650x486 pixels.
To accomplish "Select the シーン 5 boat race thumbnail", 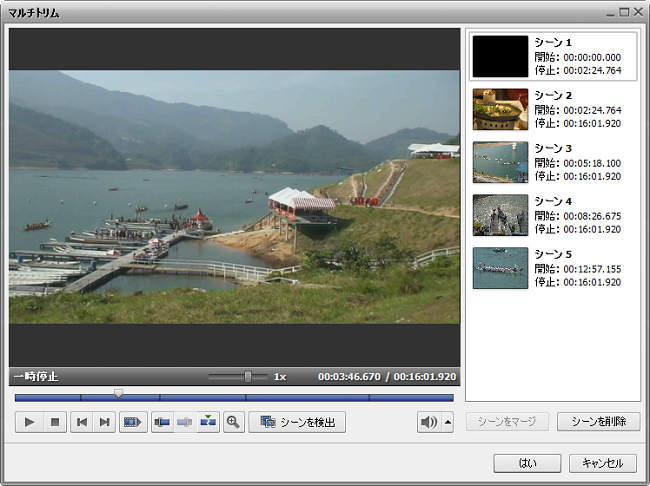I will pos(500,268).
